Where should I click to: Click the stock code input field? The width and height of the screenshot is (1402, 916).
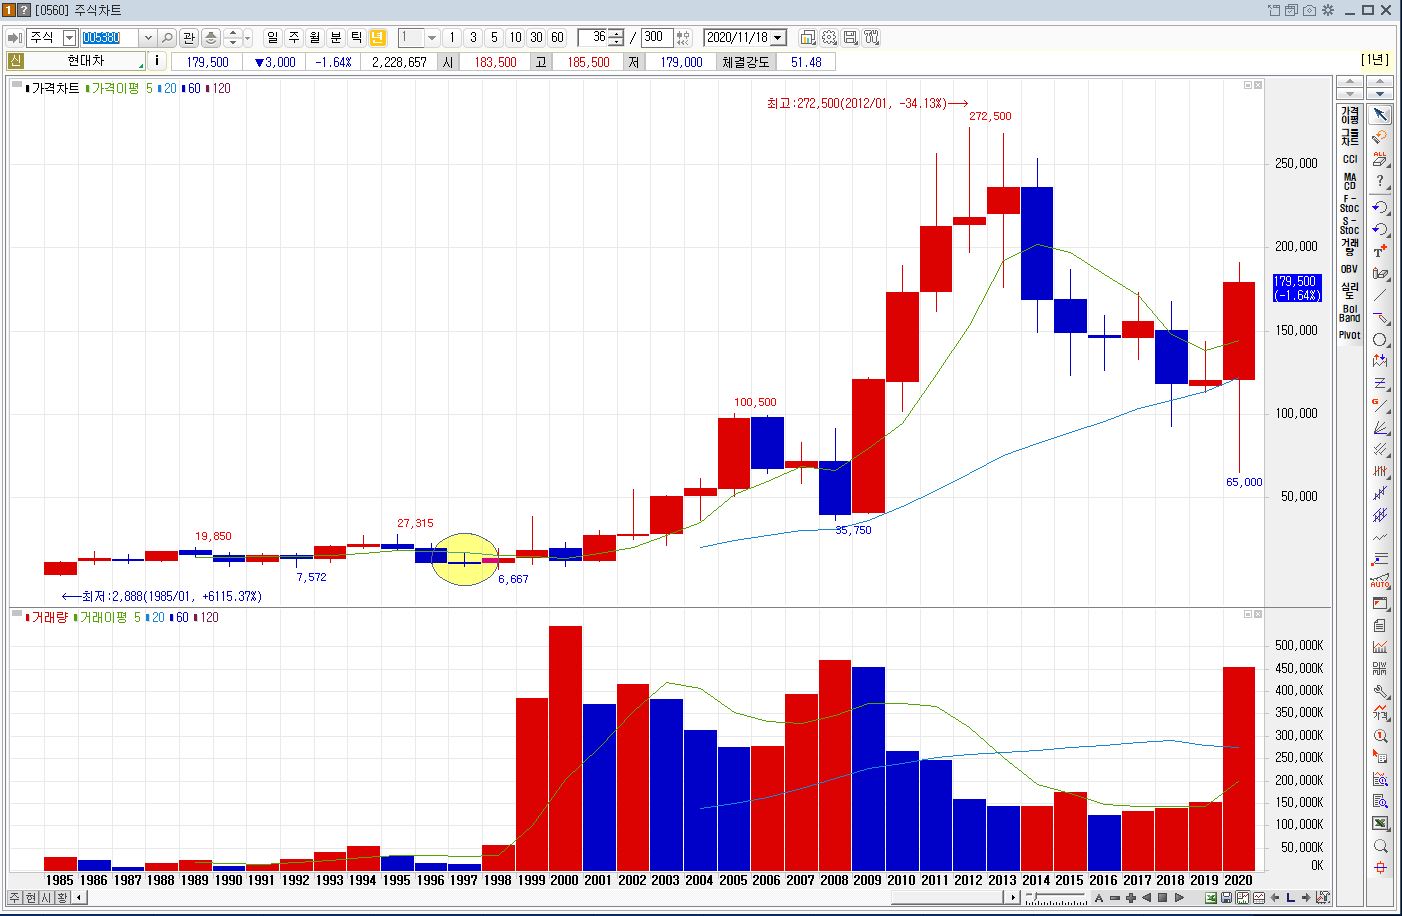(x=110, y=38)
